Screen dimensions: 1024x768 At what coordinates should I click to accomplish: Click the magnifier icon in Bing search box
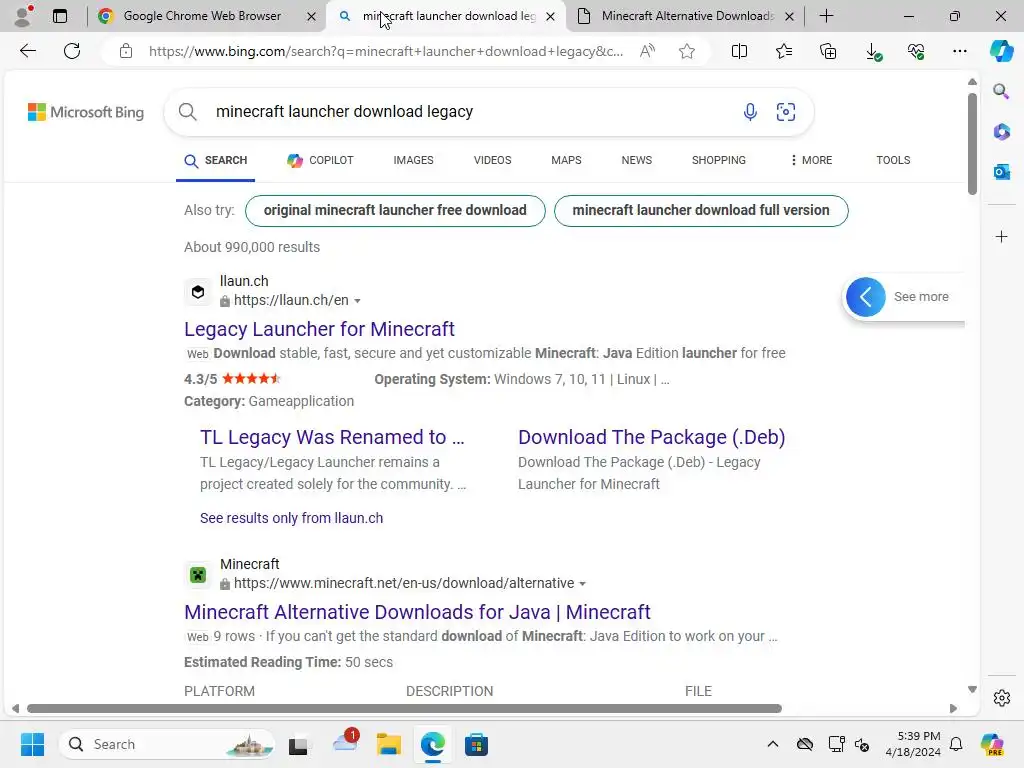pos(187,112)
